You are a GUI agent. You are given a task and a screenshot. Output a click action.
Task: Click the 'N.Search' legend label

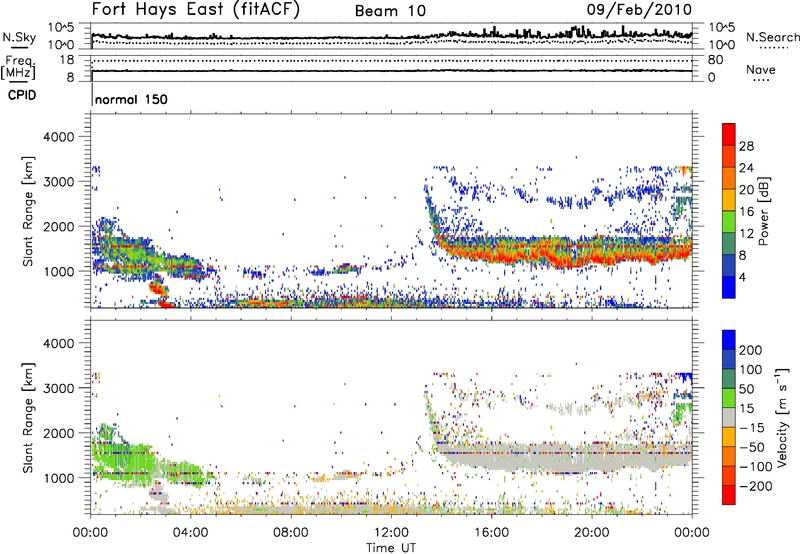click(773, 37)
